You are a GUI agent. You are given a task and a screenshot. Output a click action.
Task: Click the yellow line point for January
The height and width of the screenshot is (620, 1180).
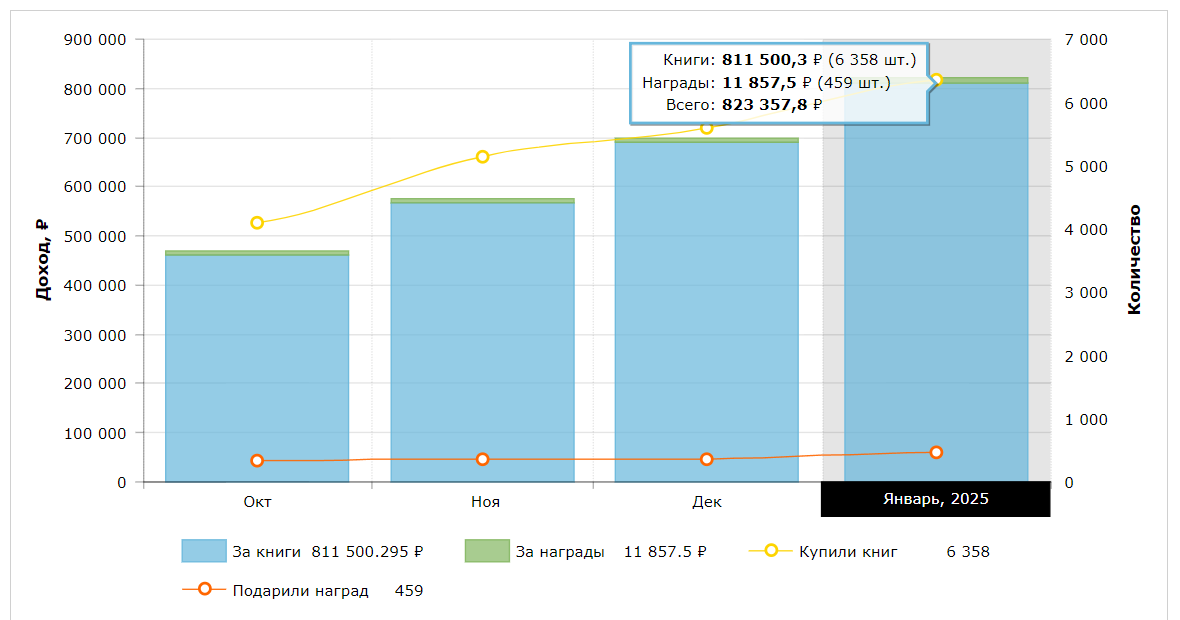click(x=936, y=80)
